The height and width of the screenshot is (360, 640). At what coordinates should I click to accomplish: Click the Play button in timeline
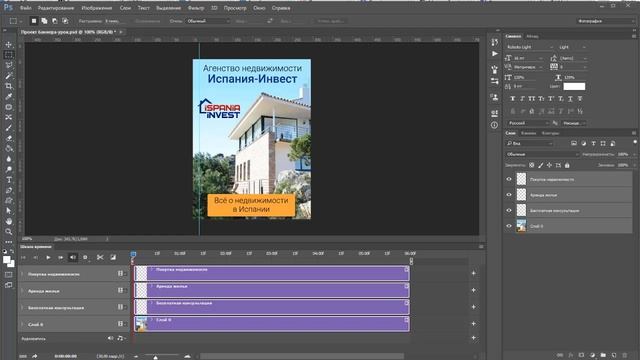click(x=48, y=257)
